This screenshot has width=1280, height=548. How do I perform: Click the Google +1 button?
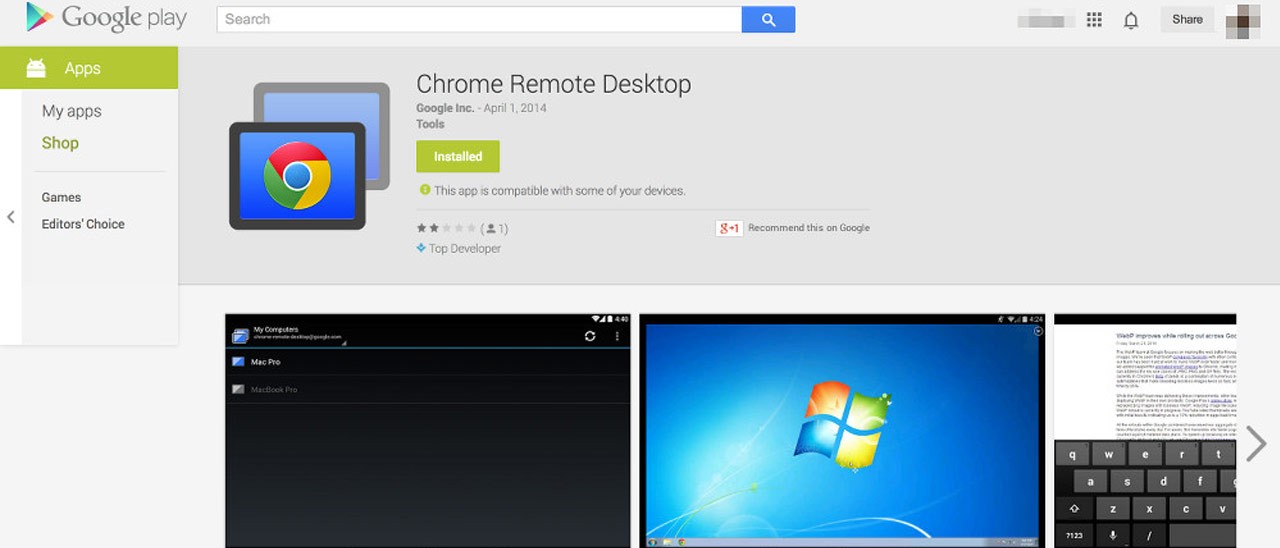[x=728, y=228]
